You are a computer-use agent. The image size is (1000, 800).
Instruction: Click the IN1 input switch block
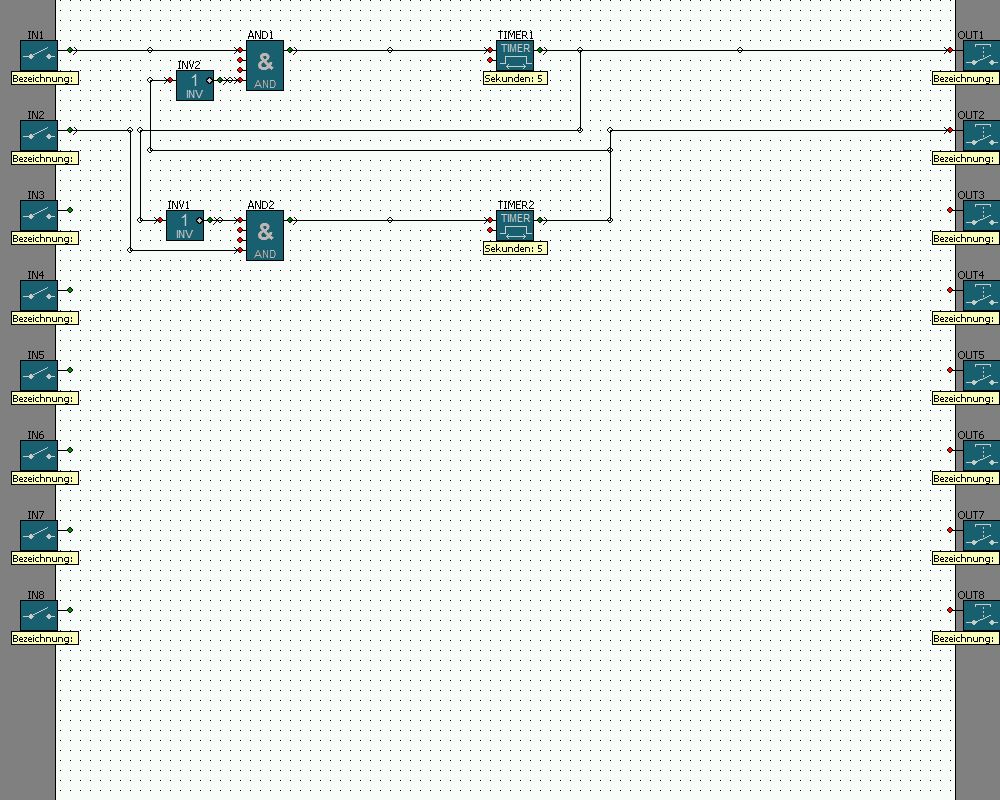(x=40, y=55)
